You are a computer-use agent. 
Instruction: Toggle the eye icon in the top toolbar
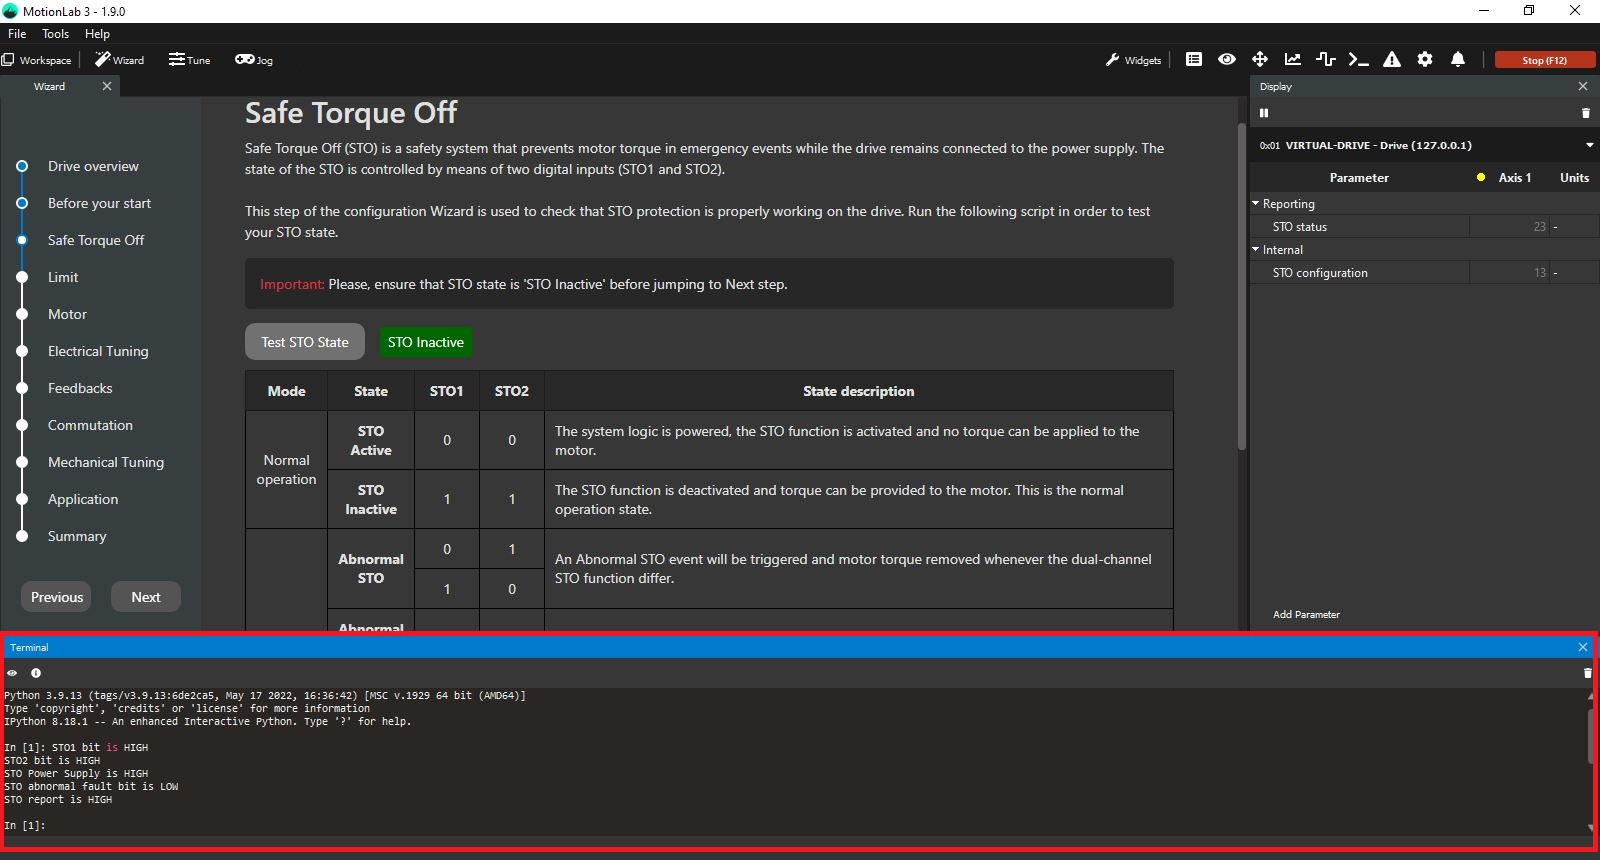click(1227, 60)
